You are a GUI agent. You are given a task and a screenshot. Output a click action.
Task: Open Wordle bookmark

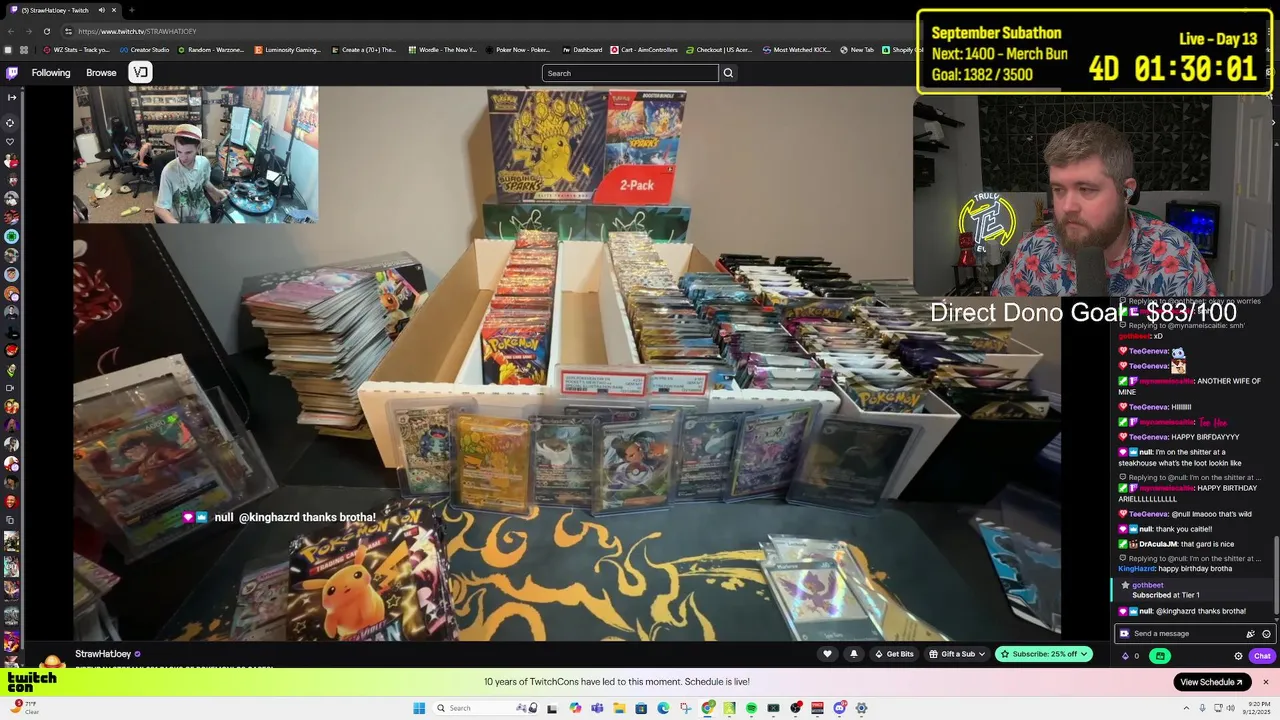[x=442, y=49]
